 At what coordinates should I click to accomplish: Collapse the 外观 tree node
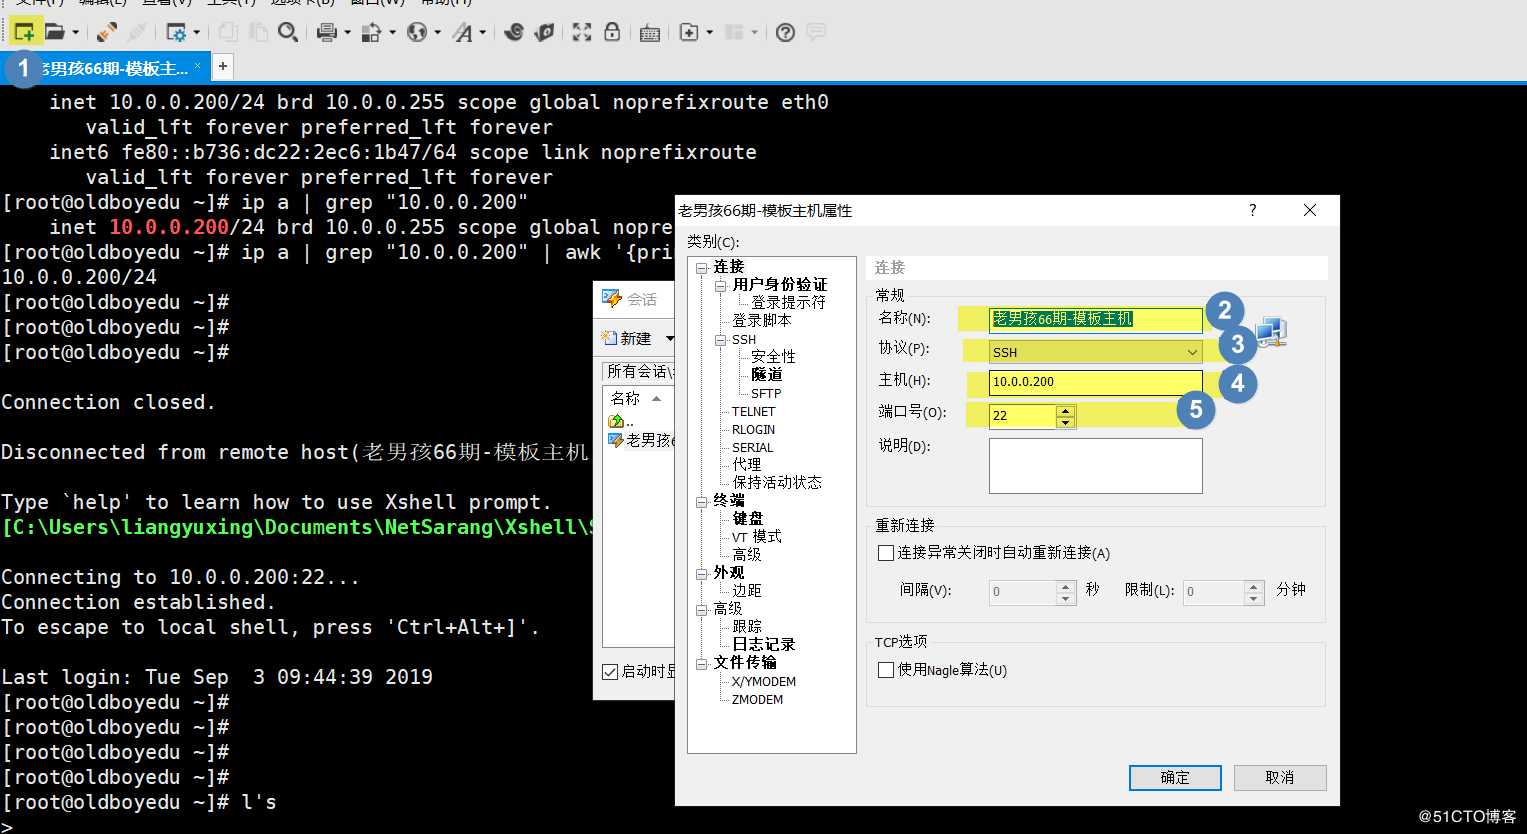click(x=701, y=573)
